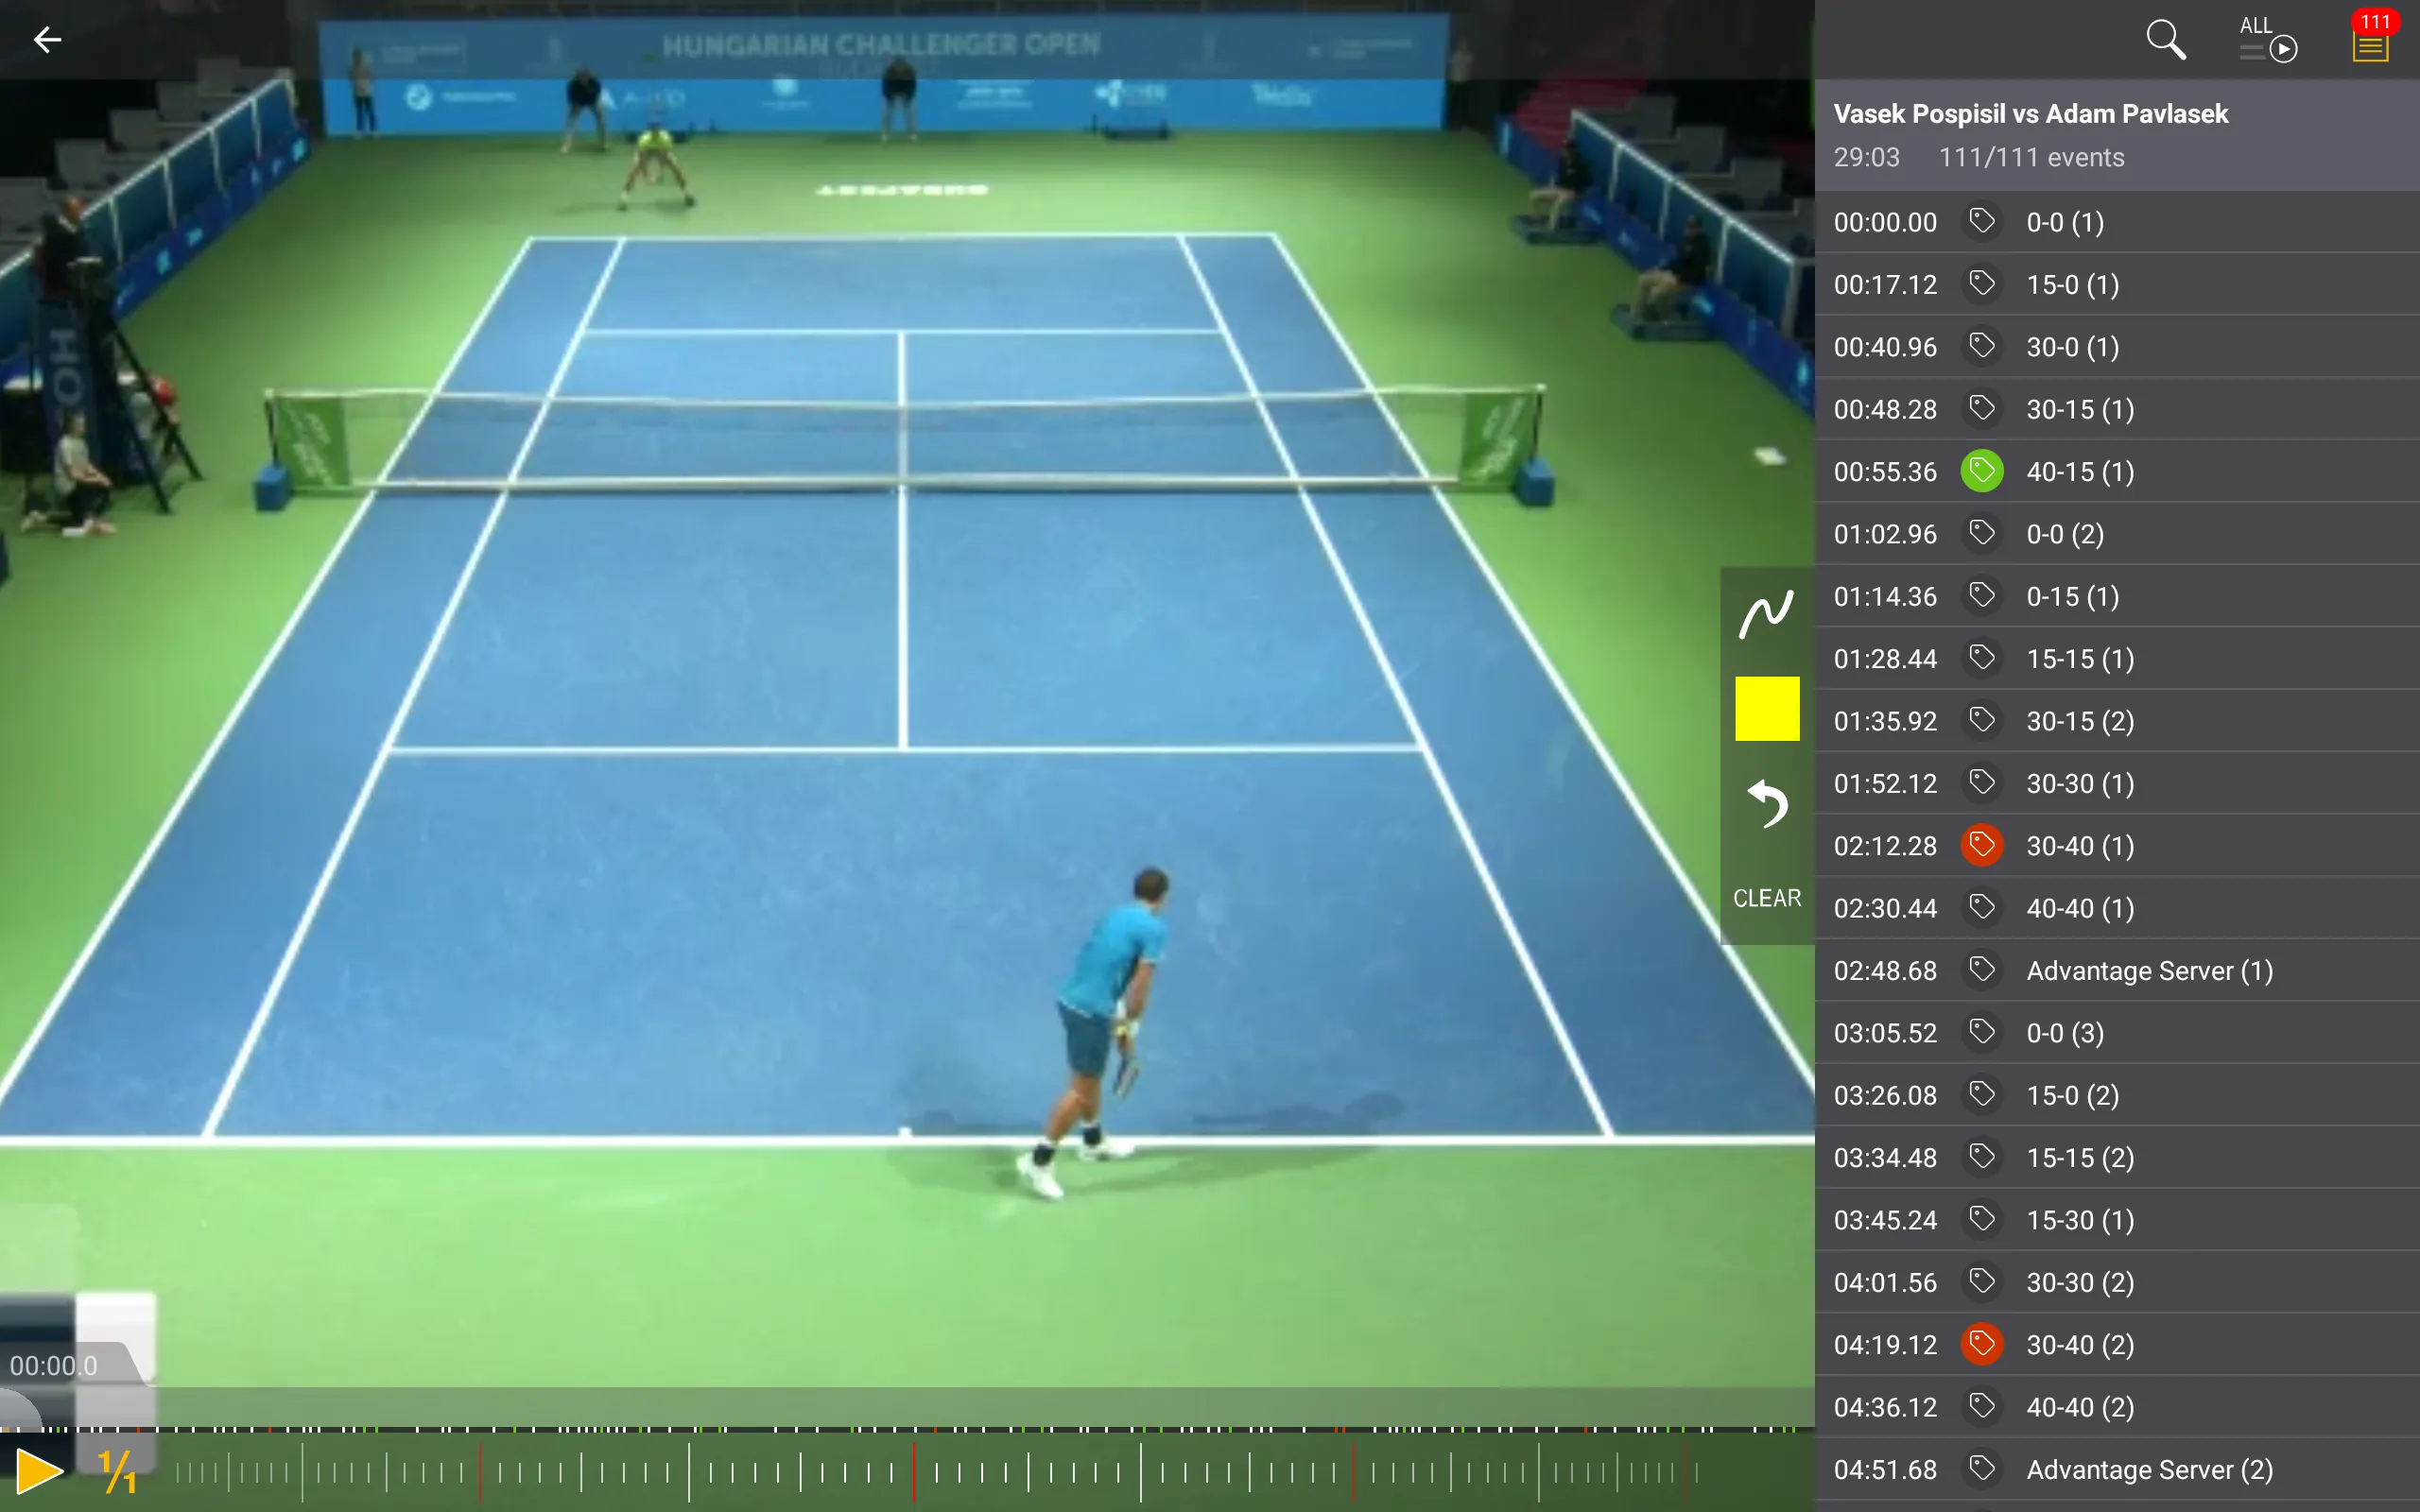Select the 30-30 (2) event row
This screenshot has width=2420, height=1512.
(x=2117, y=1282)
